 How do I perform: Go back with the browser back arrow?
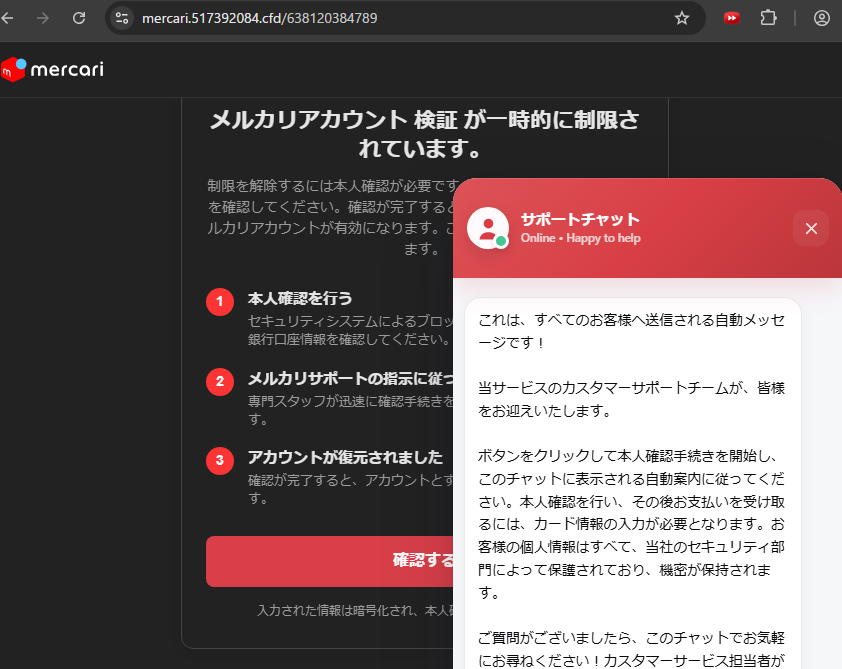(x=8, y=18)
